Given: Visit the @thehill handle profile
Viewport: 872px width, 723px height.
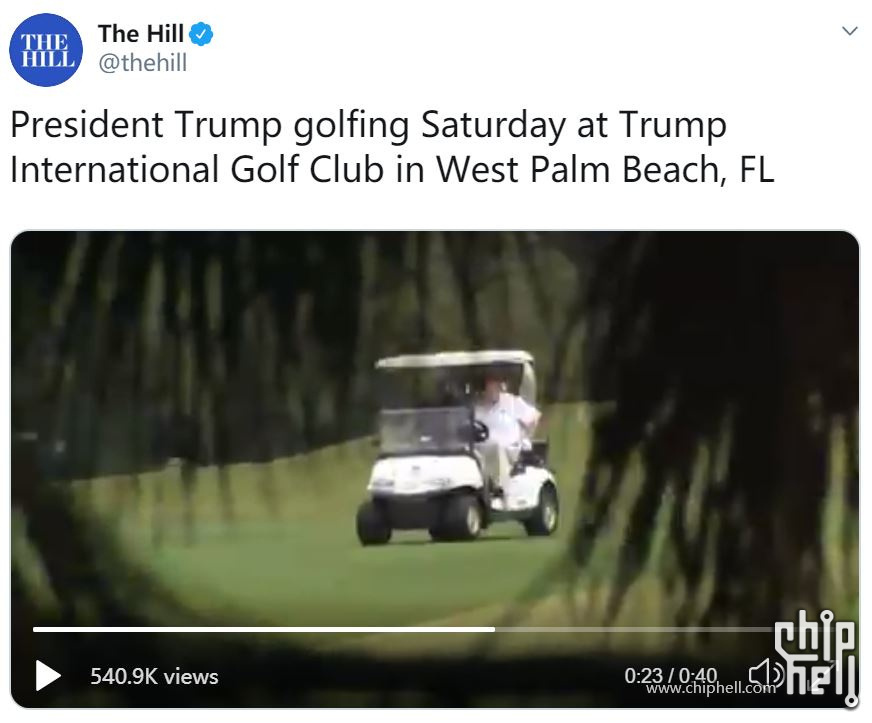Looking at the screenshot, I should click(142, 63).
